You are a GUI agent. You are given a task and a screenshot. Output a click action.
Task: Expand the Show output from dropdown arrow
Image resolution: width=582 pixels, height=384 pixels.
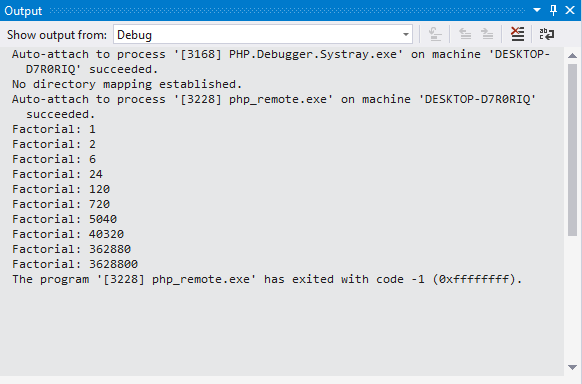pyautogui.click(x=406, y=35)
